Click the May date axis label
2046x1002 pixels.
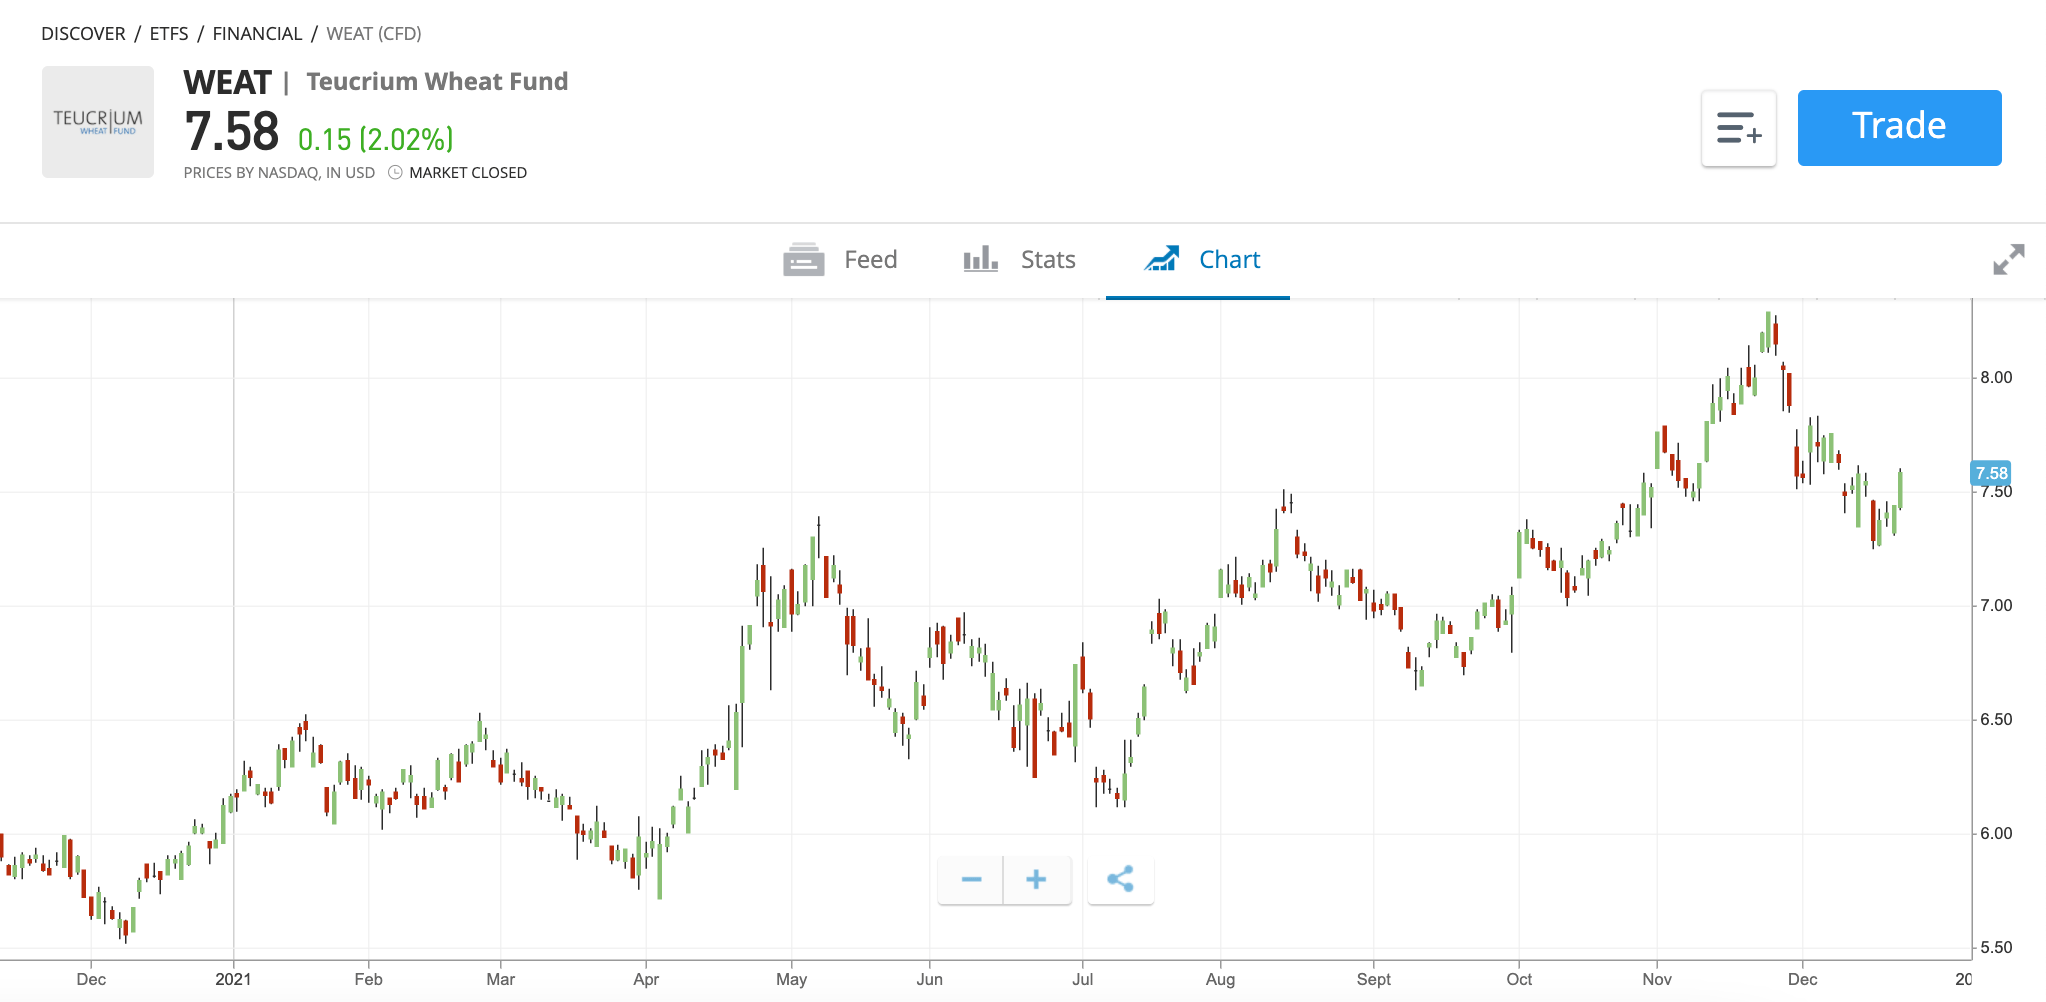[x=791, y=979]
